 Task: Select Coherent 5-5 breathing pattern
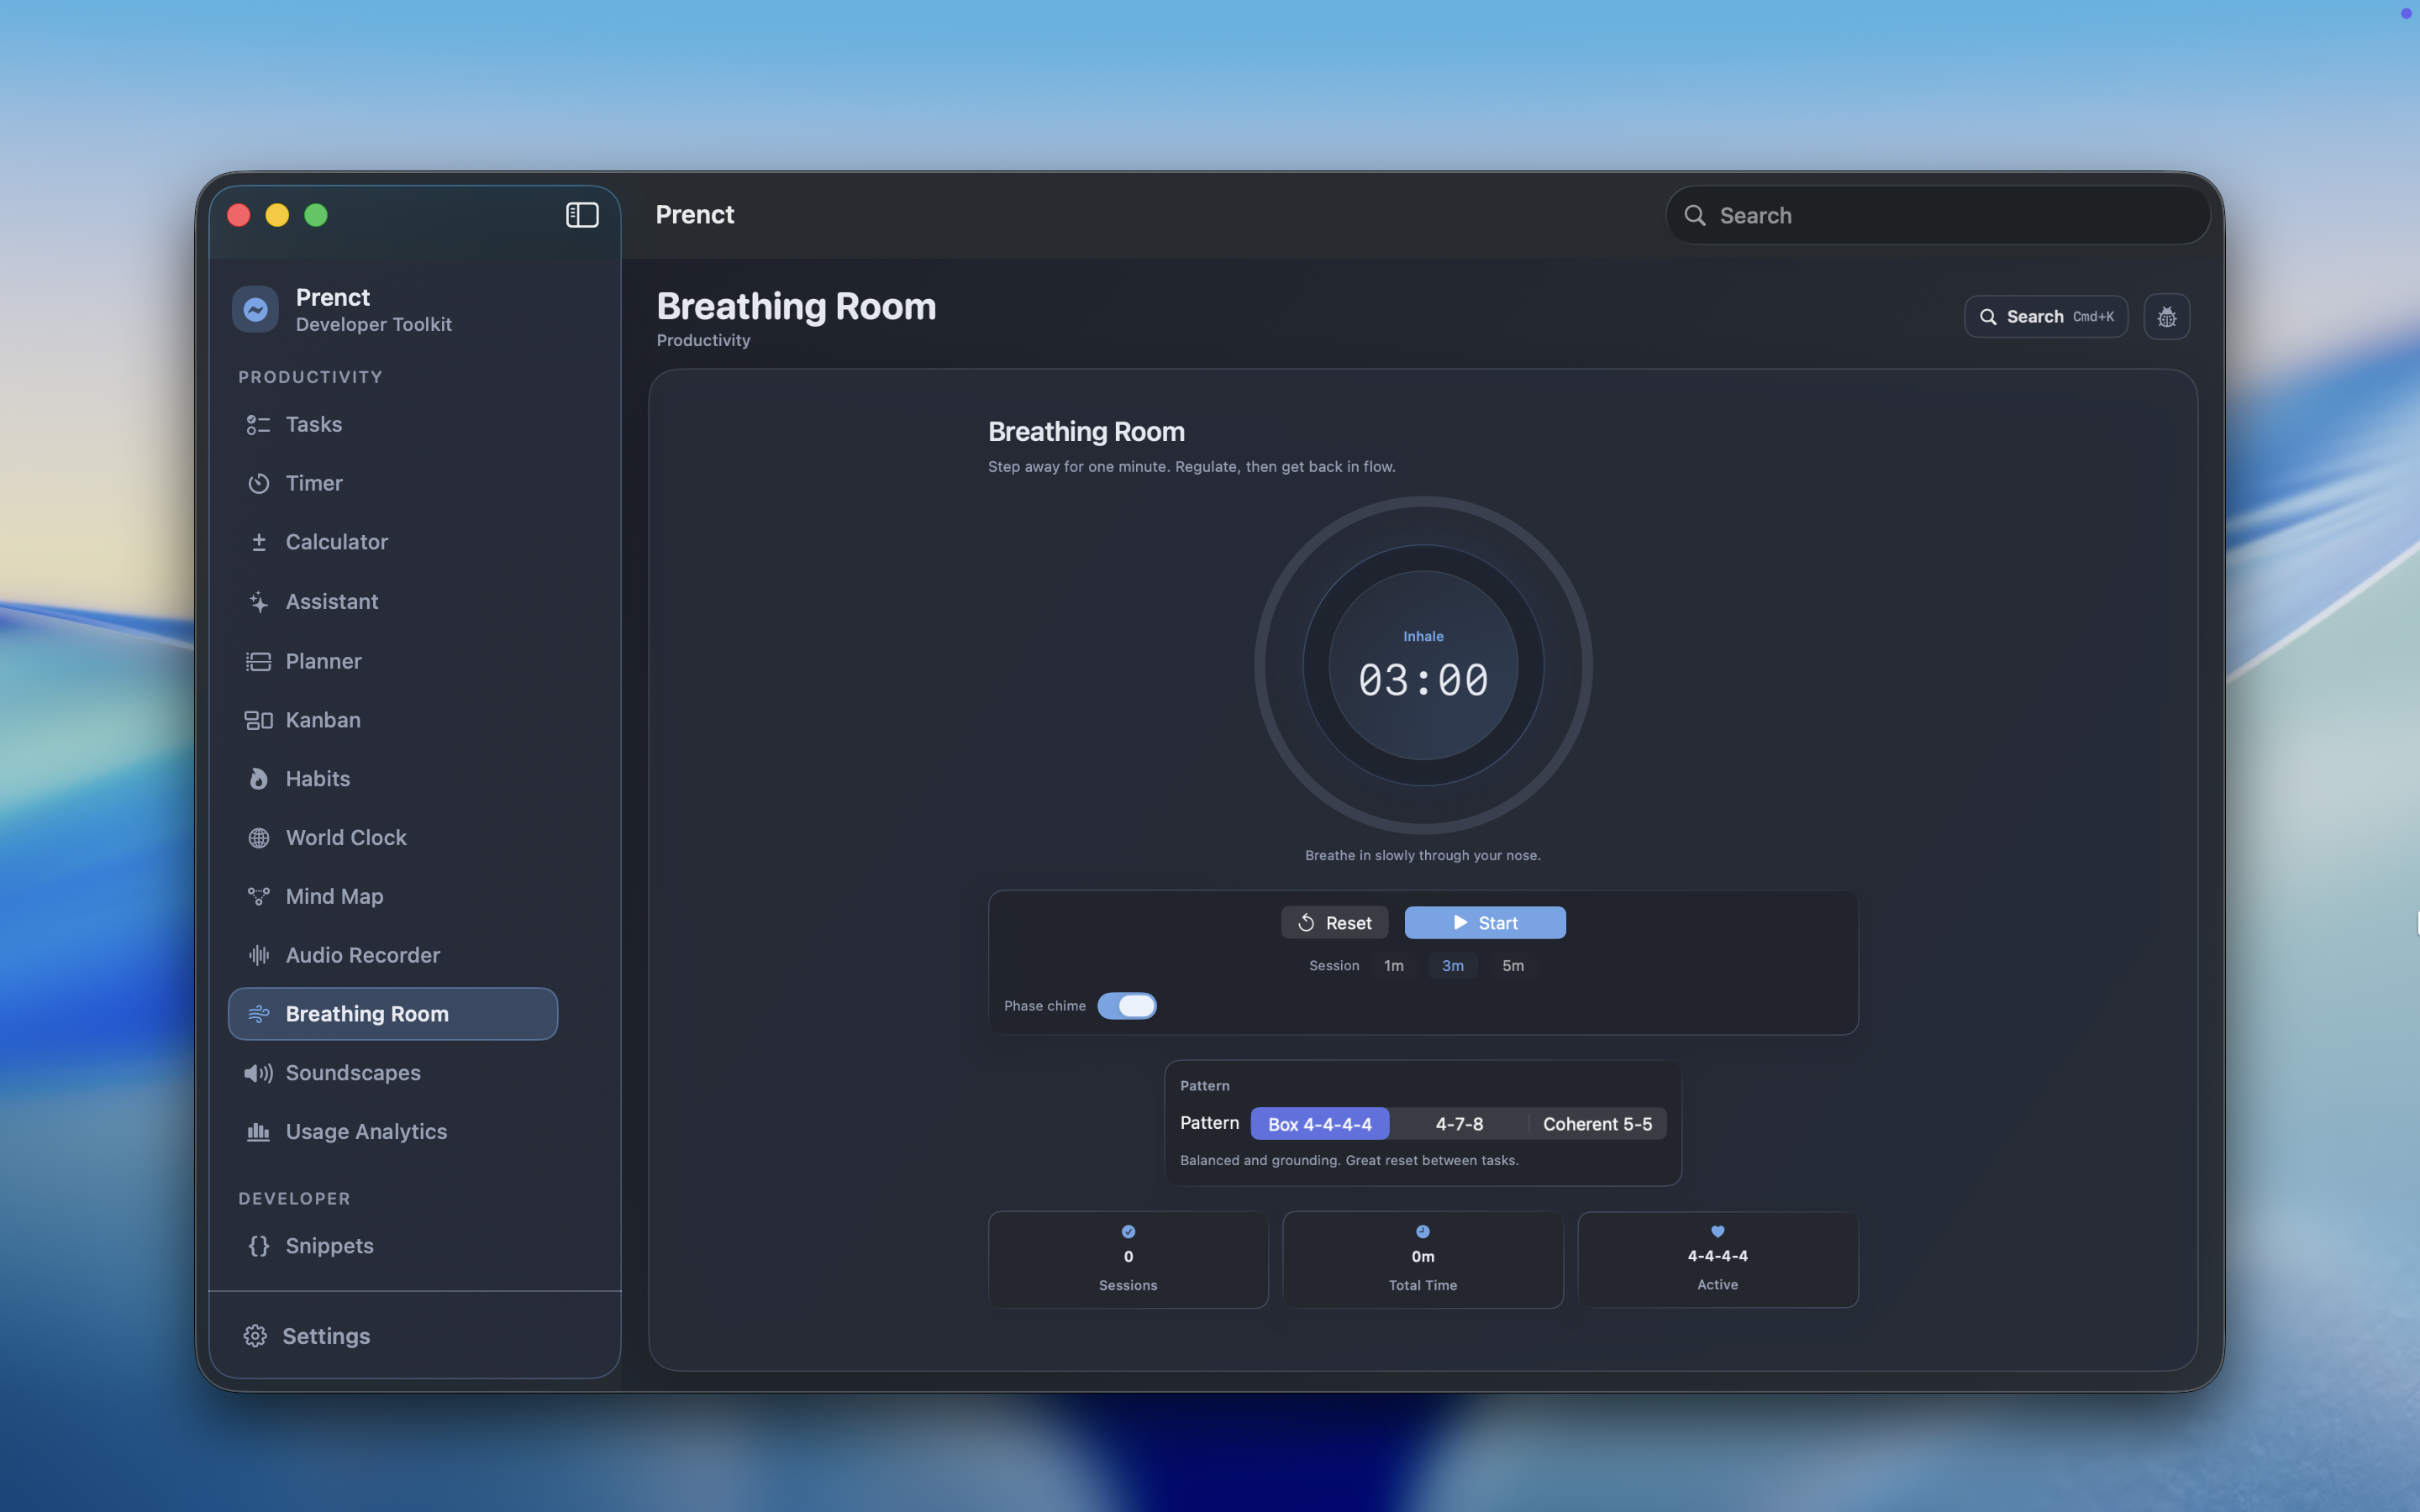pos(1596,1124)
